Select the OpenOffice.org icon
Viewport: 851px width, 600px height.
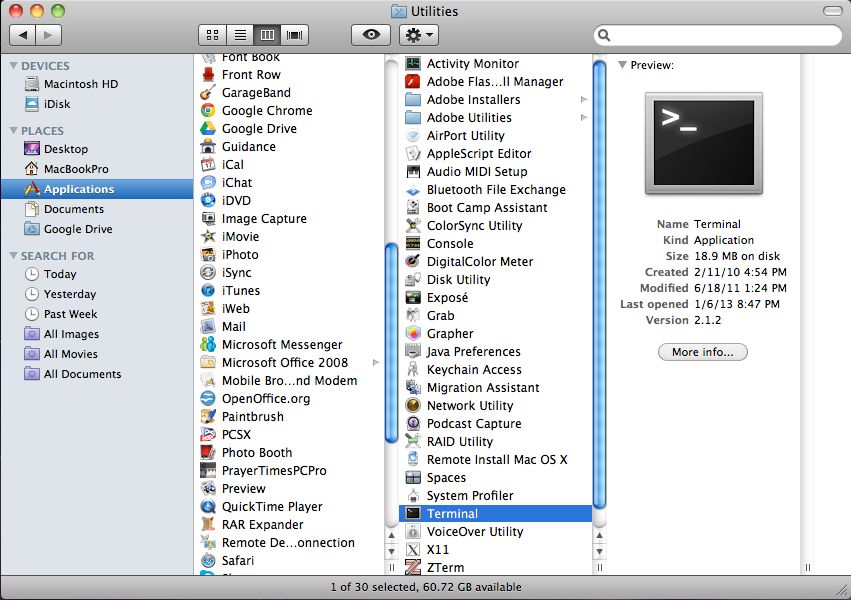[208, 399]
